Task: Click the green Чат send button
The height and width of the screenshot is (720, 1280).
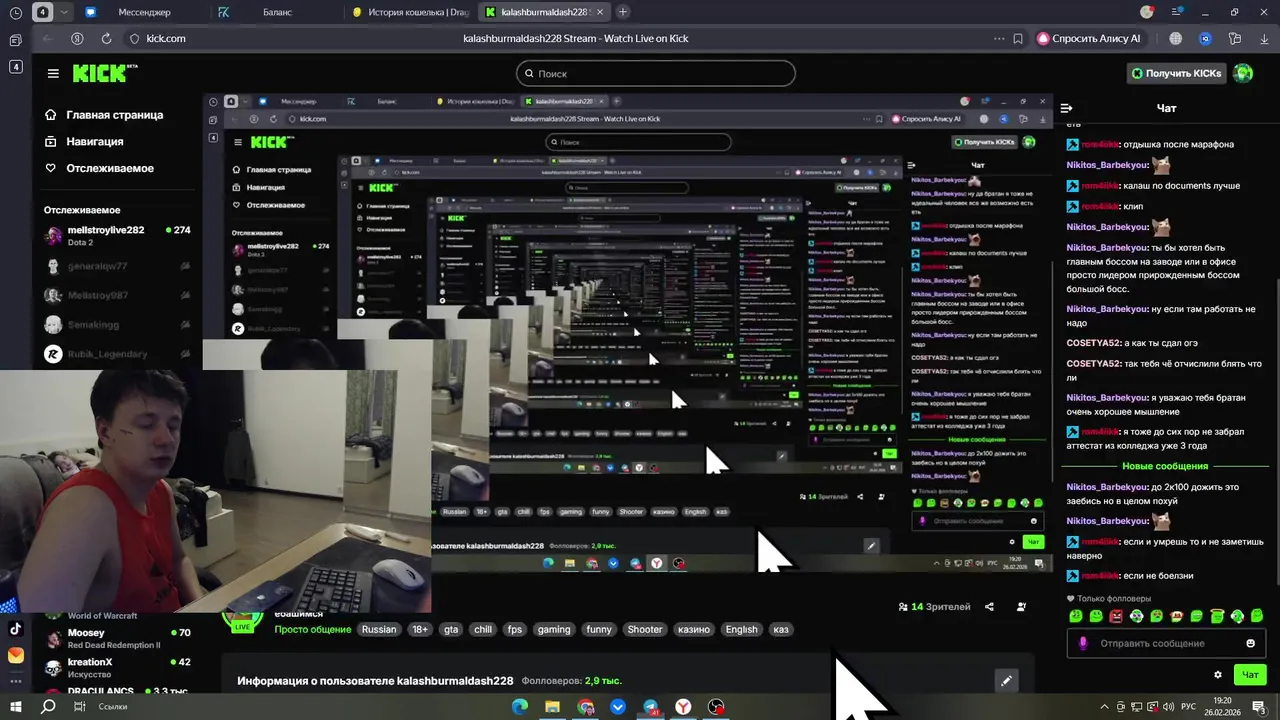Action: click(x=1250, y=675)
